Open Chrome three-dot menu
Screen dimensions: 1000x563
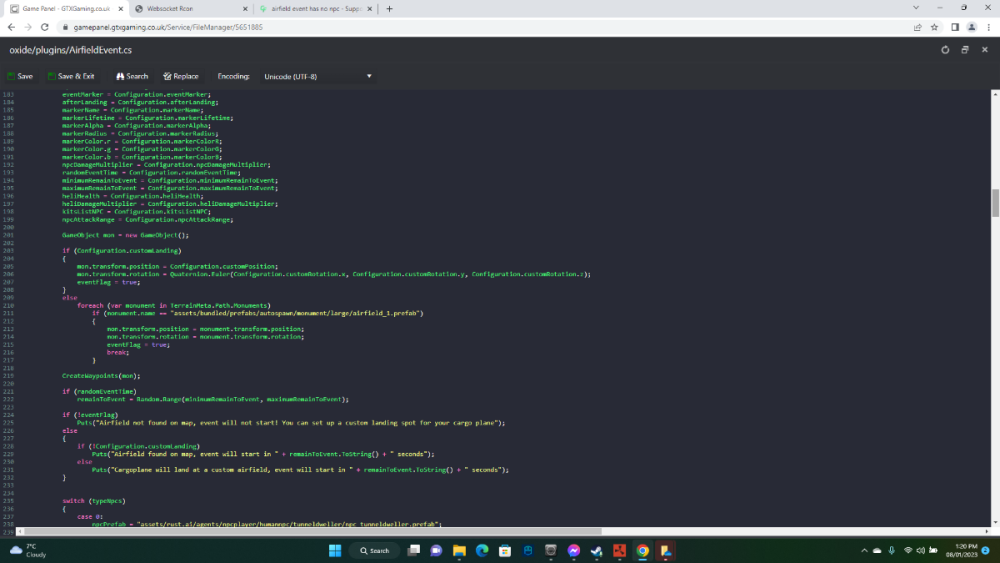(989, 27)
